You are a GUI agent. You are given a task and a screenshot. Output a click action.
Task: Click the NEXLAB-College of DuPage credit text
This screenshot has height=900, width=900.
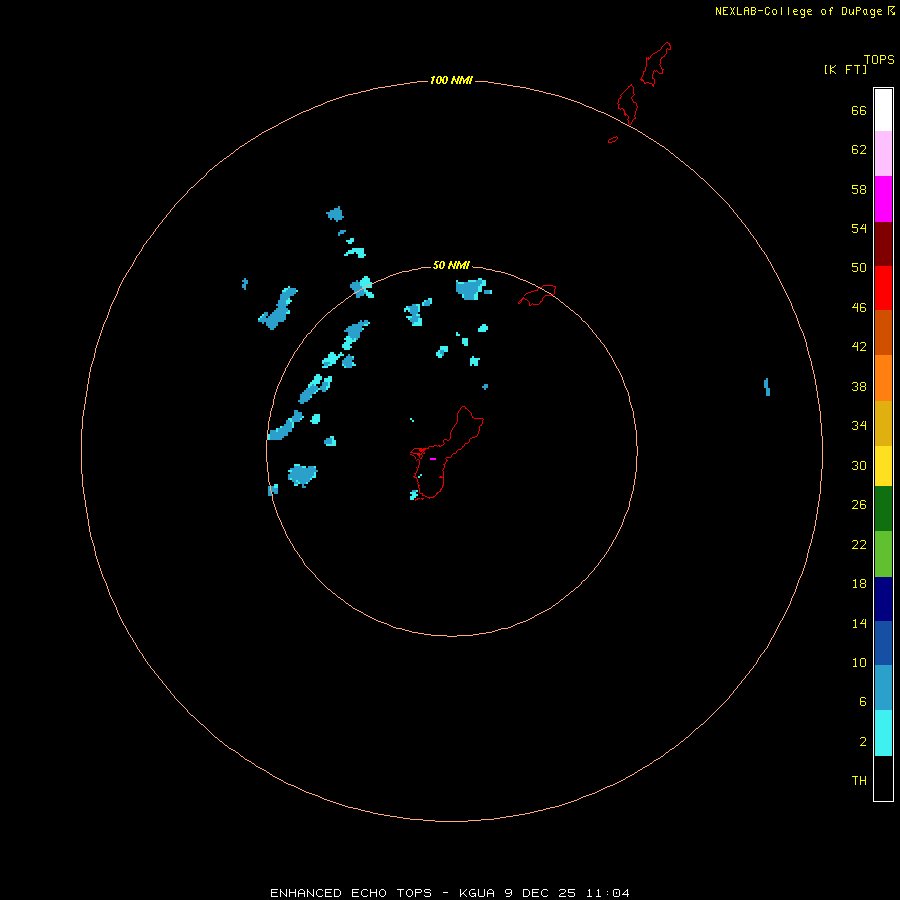[798, 11]
